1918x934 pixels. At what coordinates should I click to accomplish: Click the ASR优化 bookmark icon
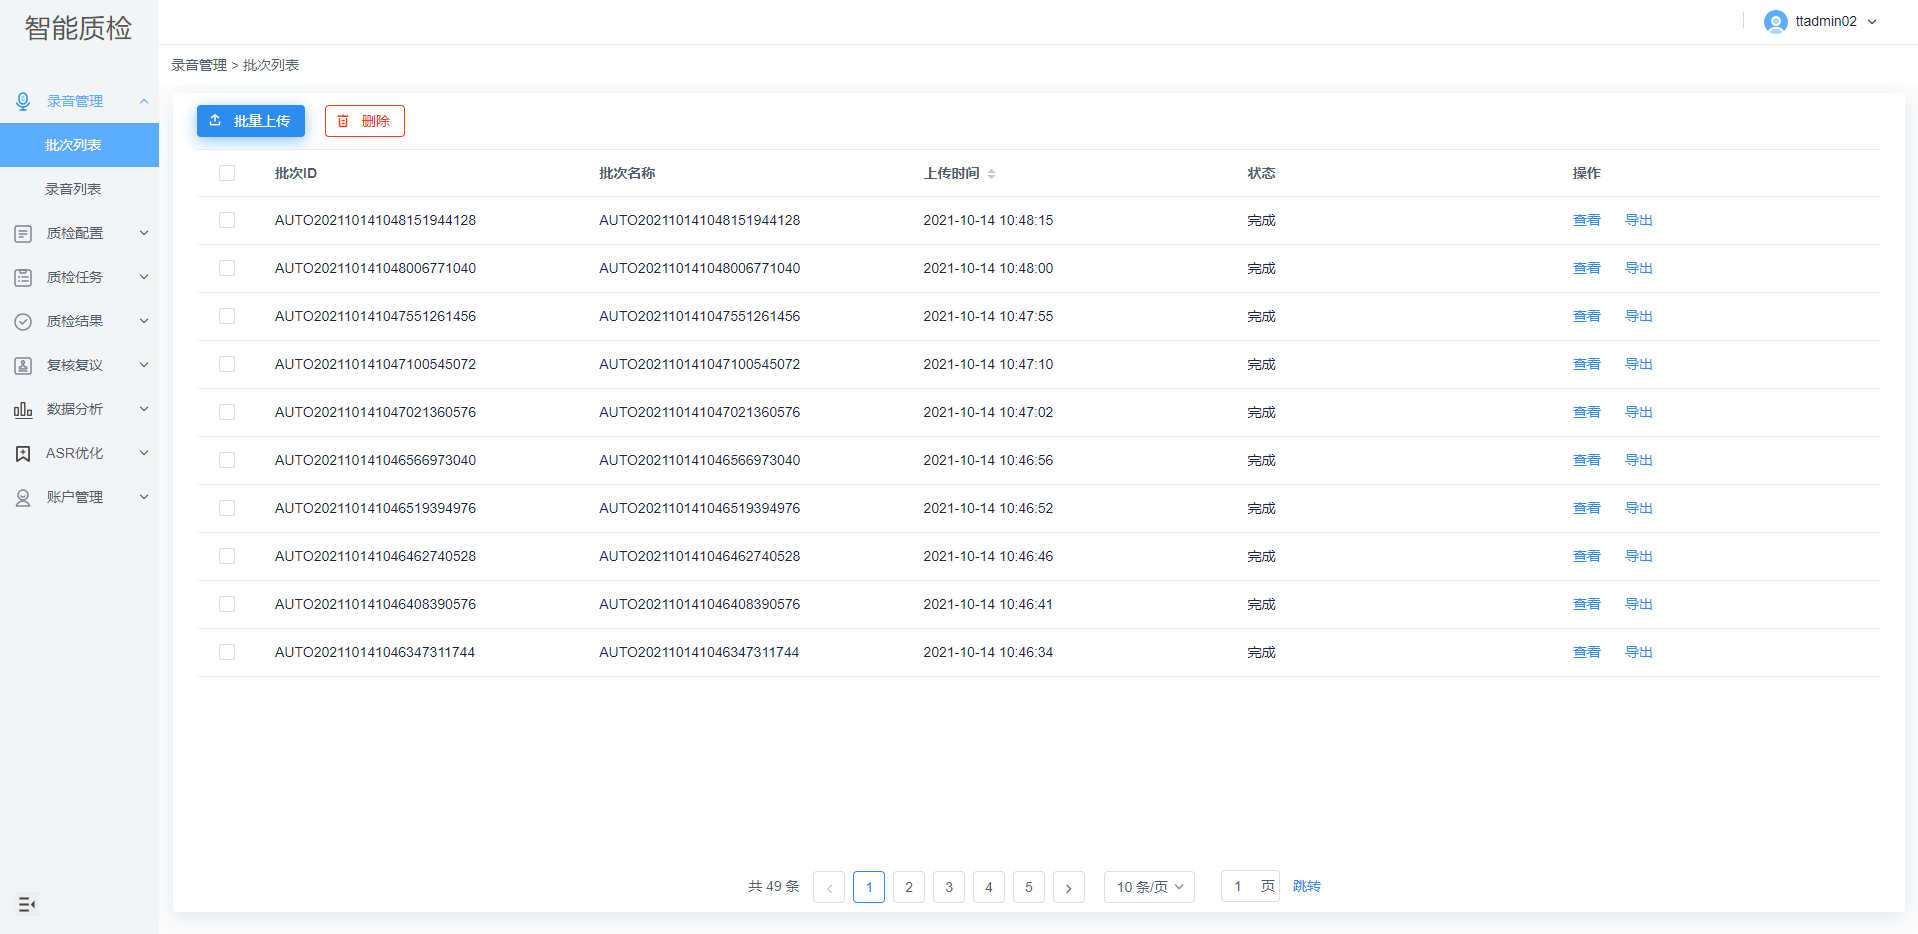[x=23, y=454]
